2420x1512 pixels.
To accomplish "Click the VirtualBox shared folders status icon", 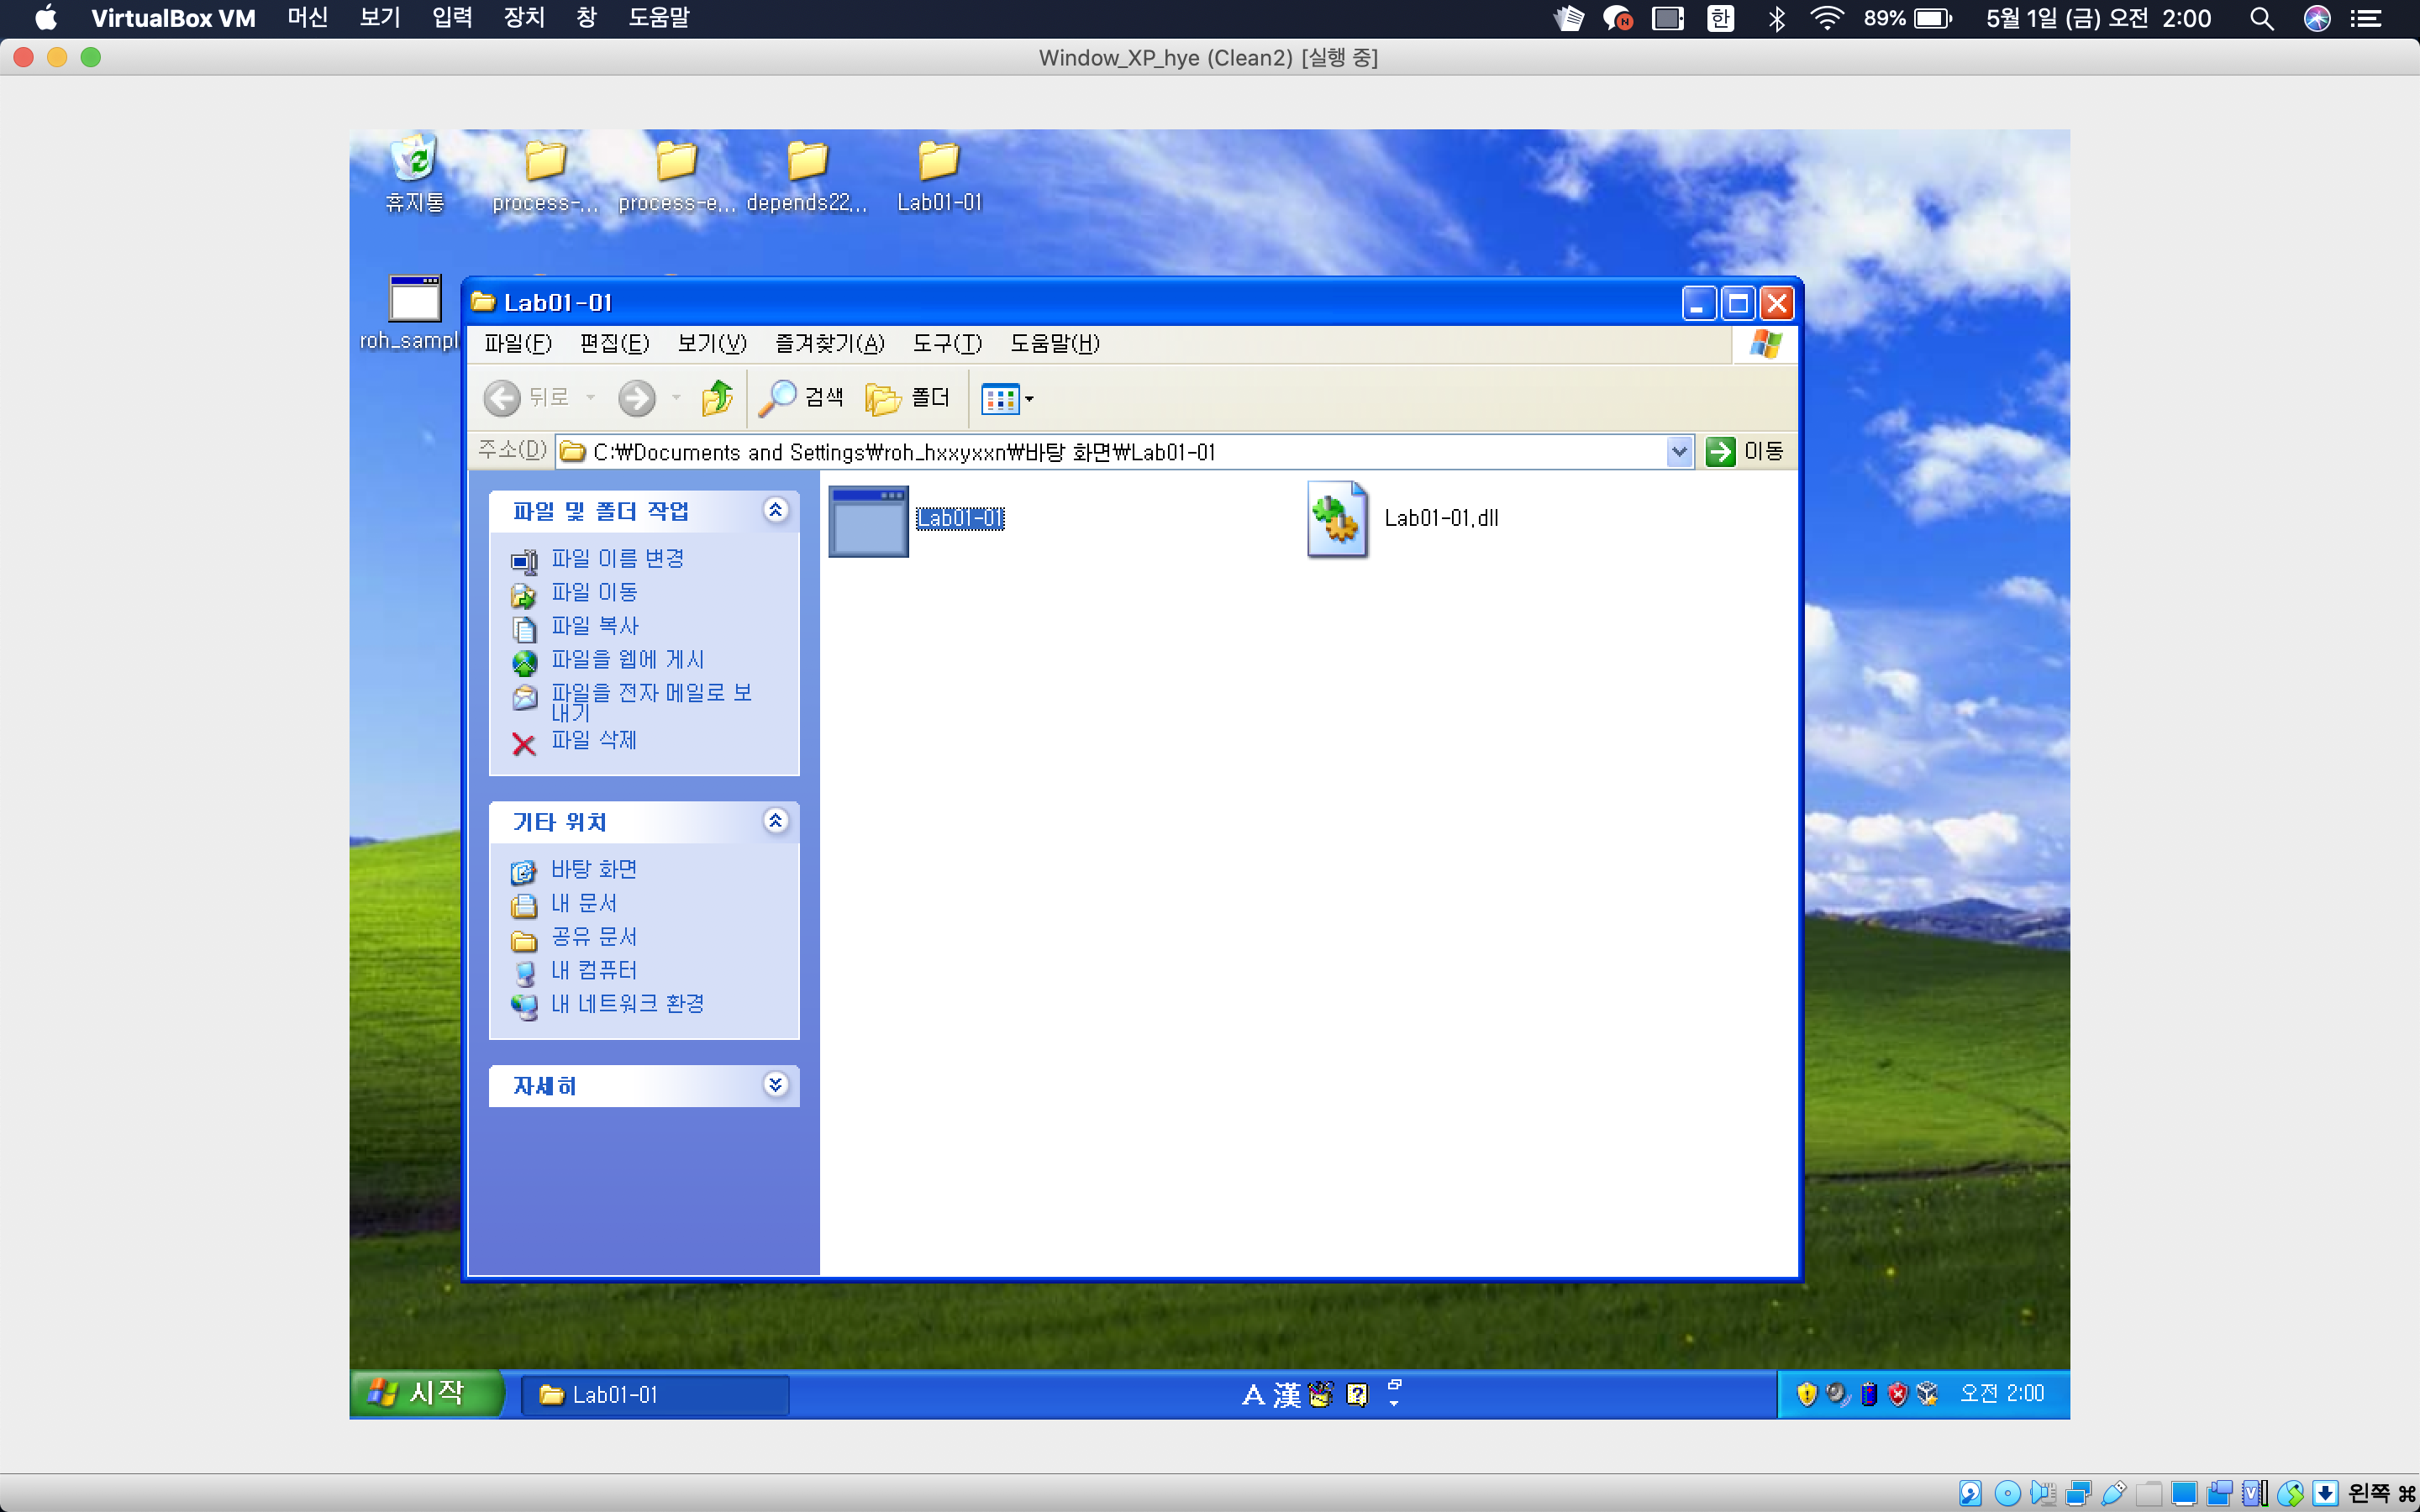I will click(x=2149, y=1493).
